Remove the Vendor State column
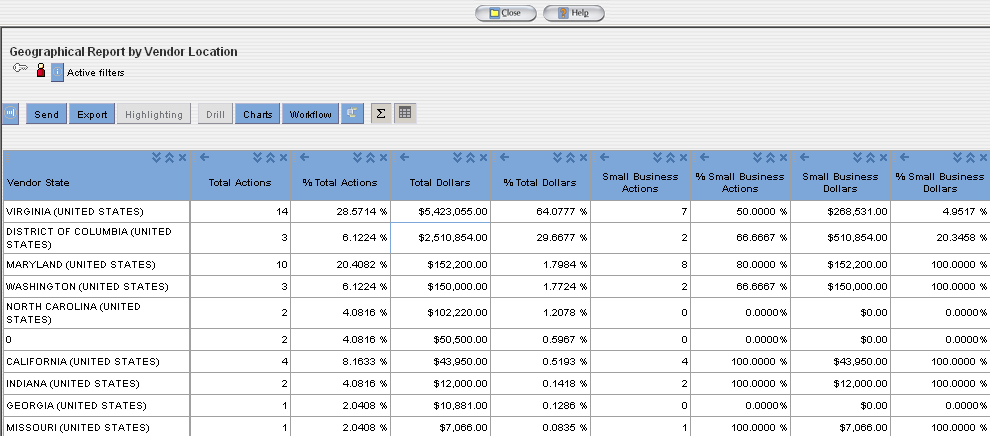The image size is (990, 436). point(182,158)
